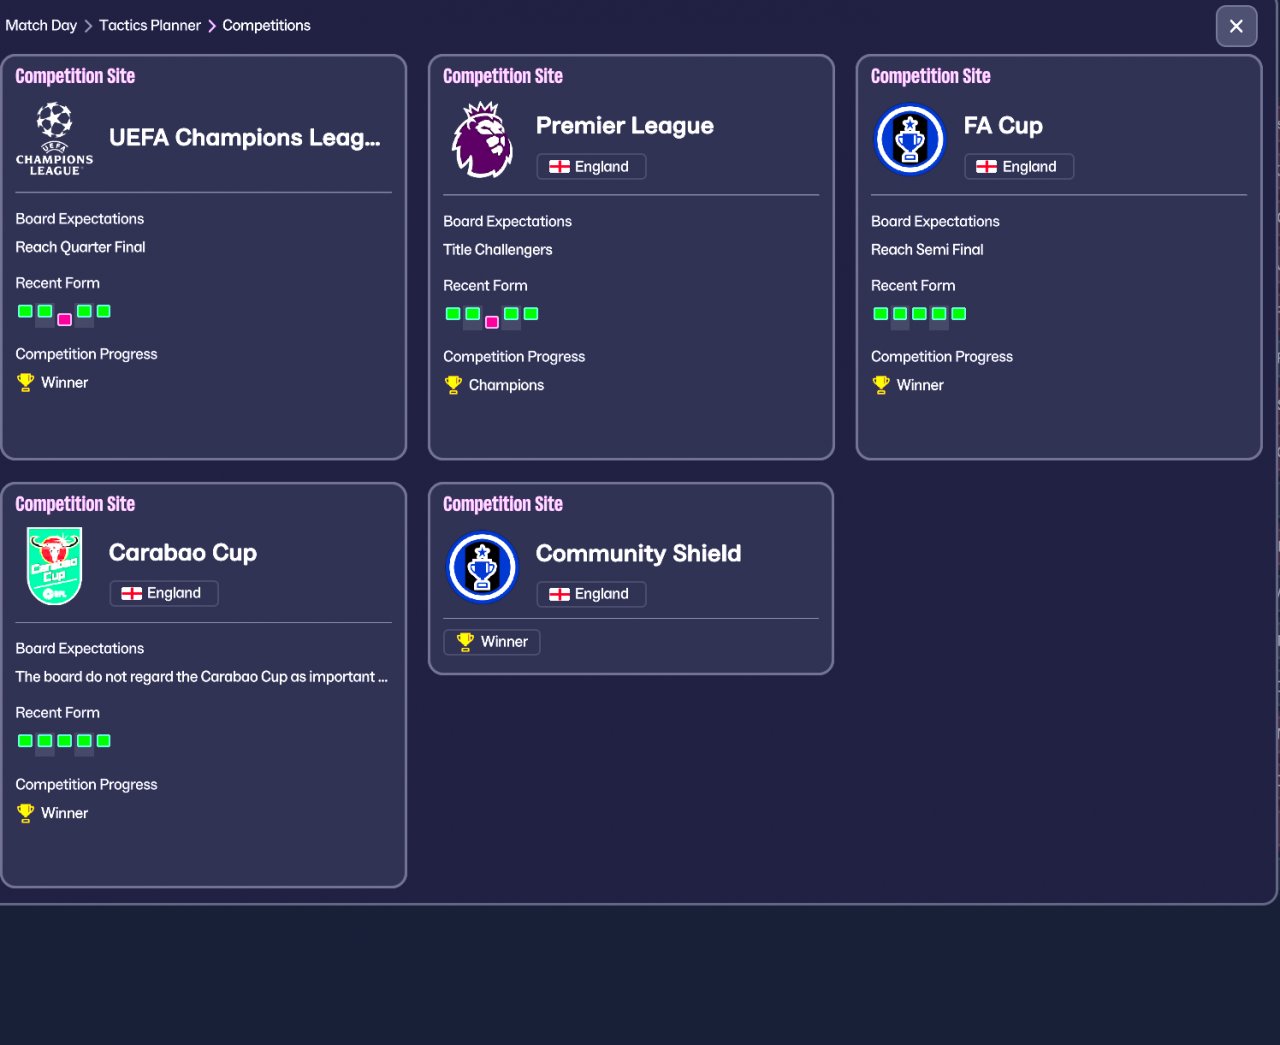
Task: Click 'Competition Progress' label on Premier League card
Action: point(514,357)
